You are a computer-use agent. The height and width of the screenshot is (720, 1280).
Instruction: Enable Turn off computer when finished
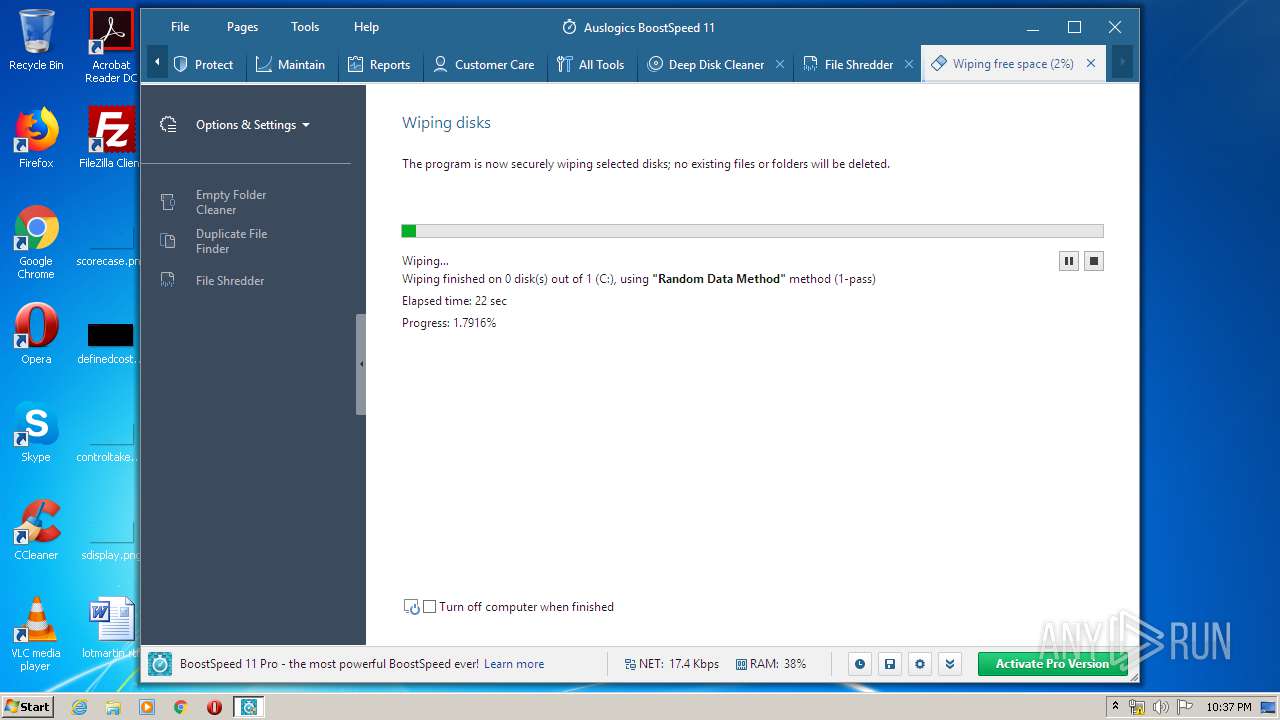[x=430, y=607]
